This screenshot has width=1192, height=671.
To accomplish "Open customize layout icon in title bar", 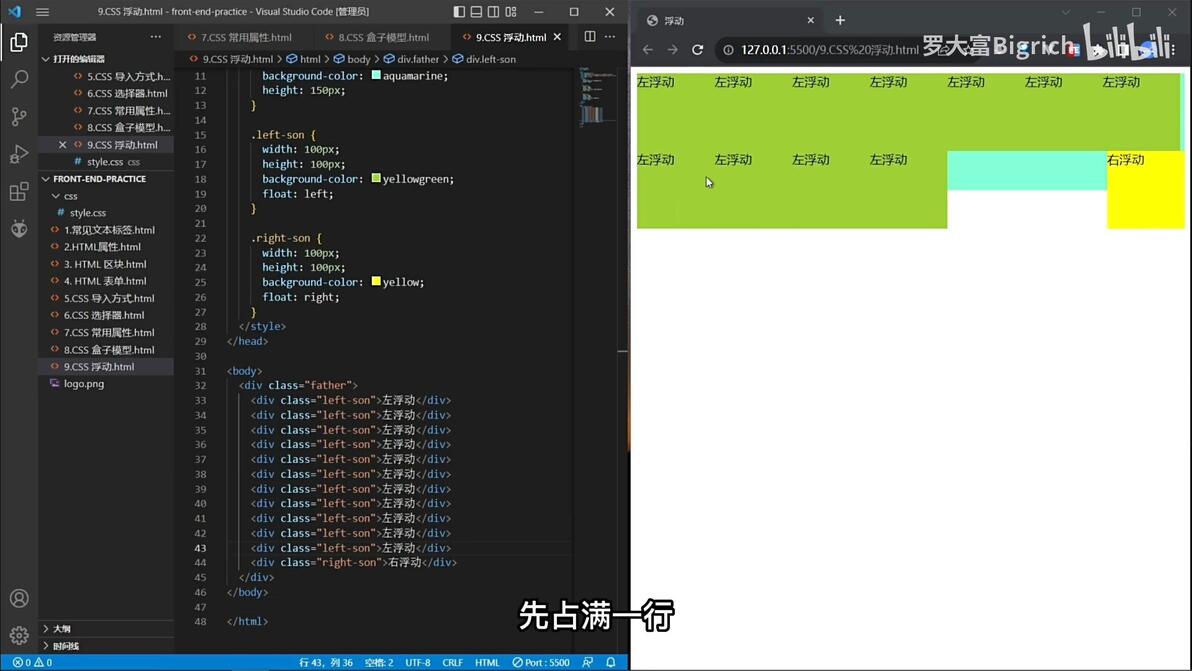I will click(x=511, y=11).
